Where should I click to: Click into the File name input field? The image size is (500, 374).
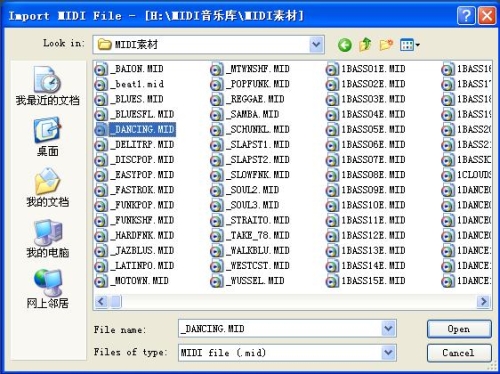pyautogui.click(x=280, y=329)
